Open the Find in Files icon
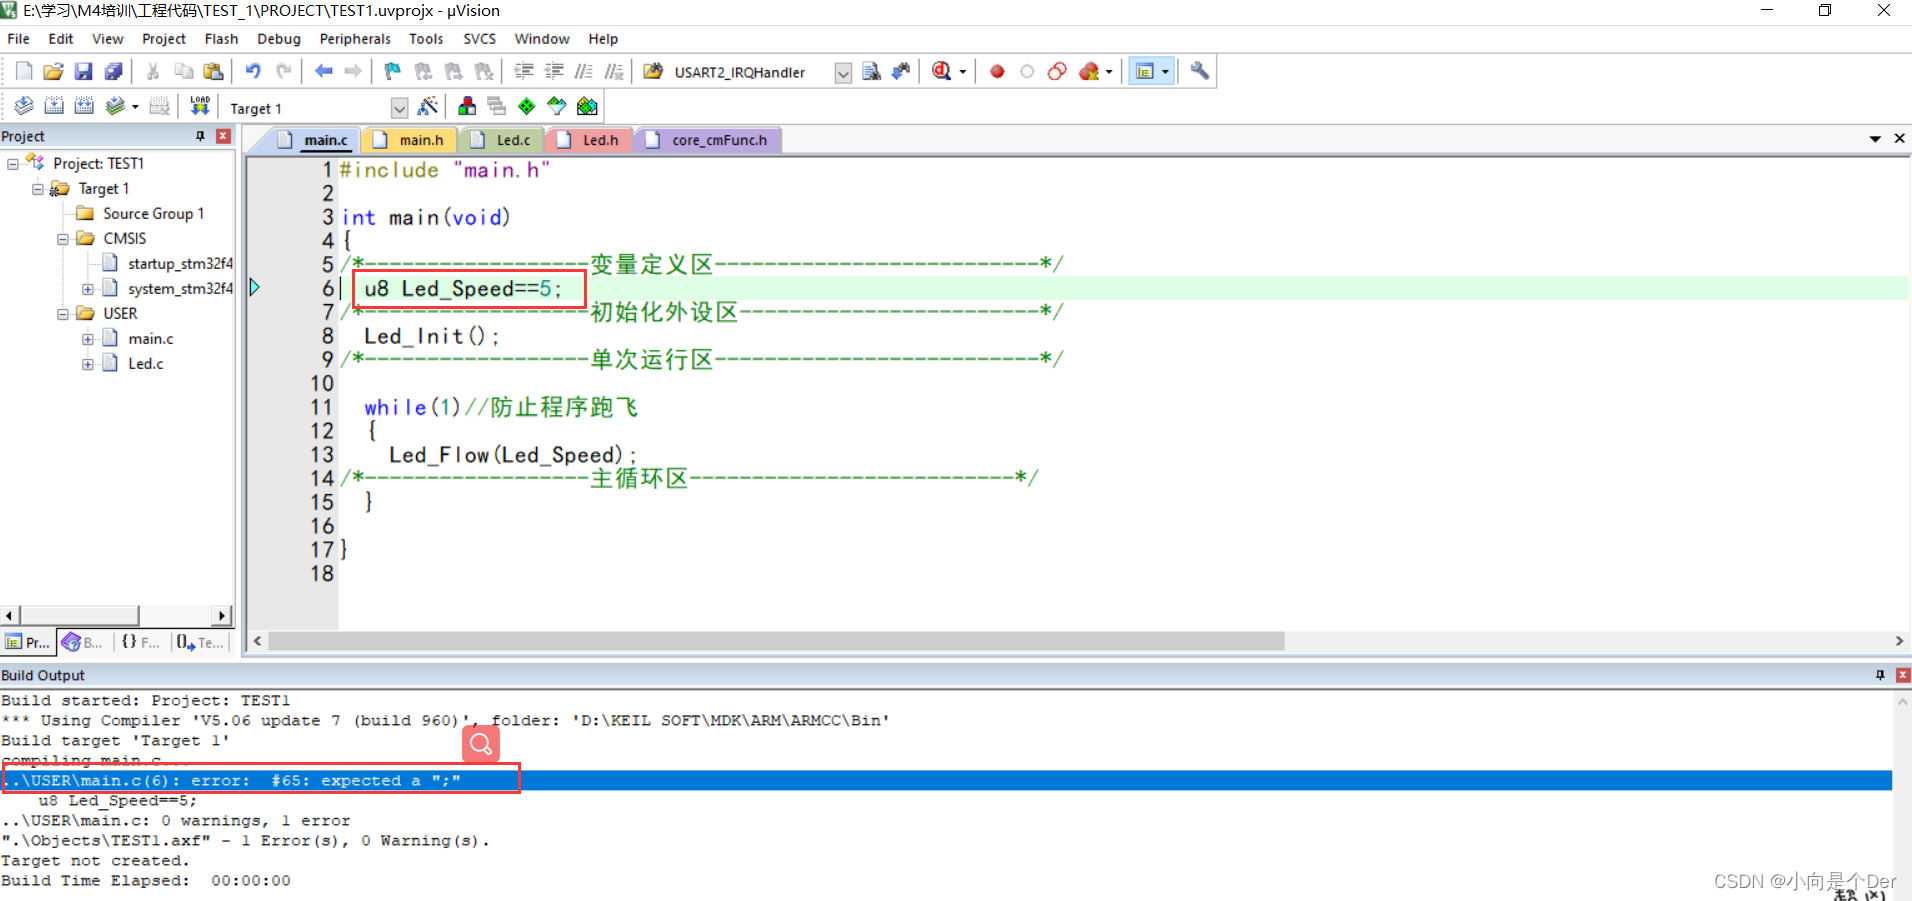This screenshot has width=1912, height=901. [654, 71]
